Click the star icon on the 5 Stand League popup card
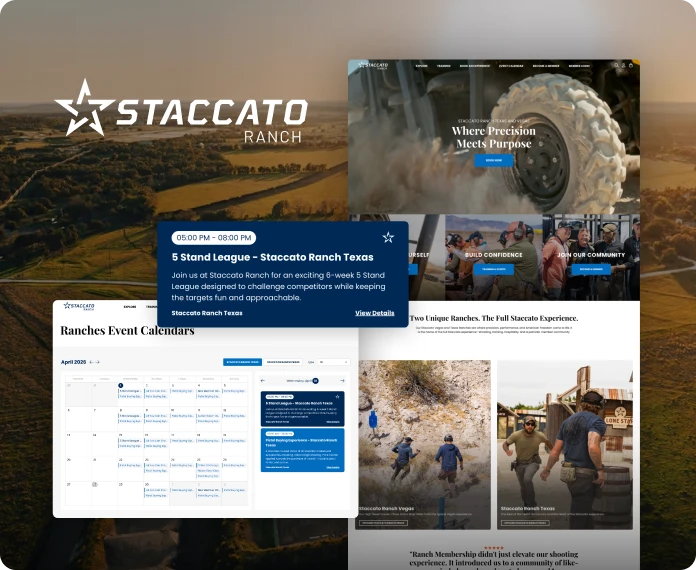 pos(388,238)
